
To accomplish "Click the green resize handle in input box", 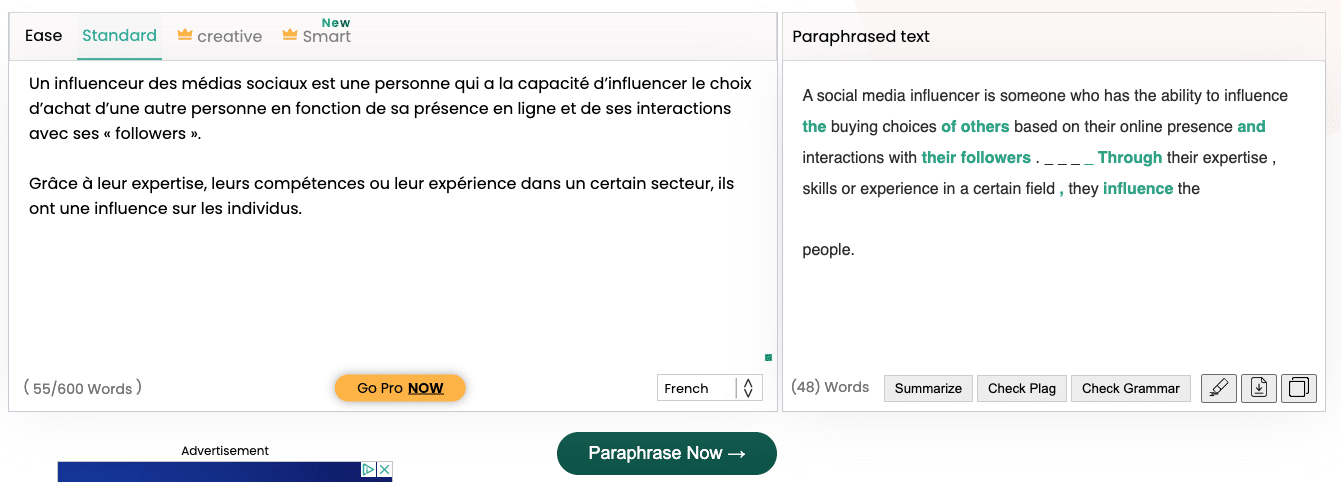I will click(768, 357).
